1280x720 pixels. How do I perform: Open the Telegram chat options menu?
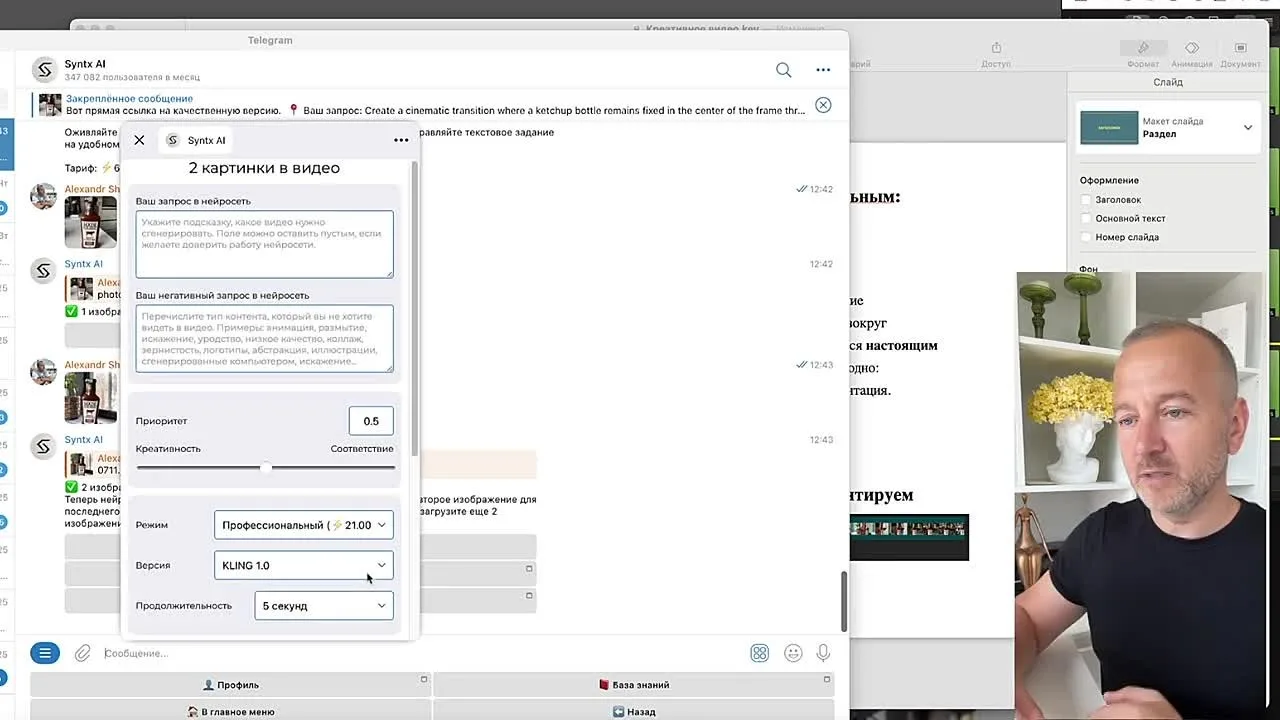tap(823, 70)
